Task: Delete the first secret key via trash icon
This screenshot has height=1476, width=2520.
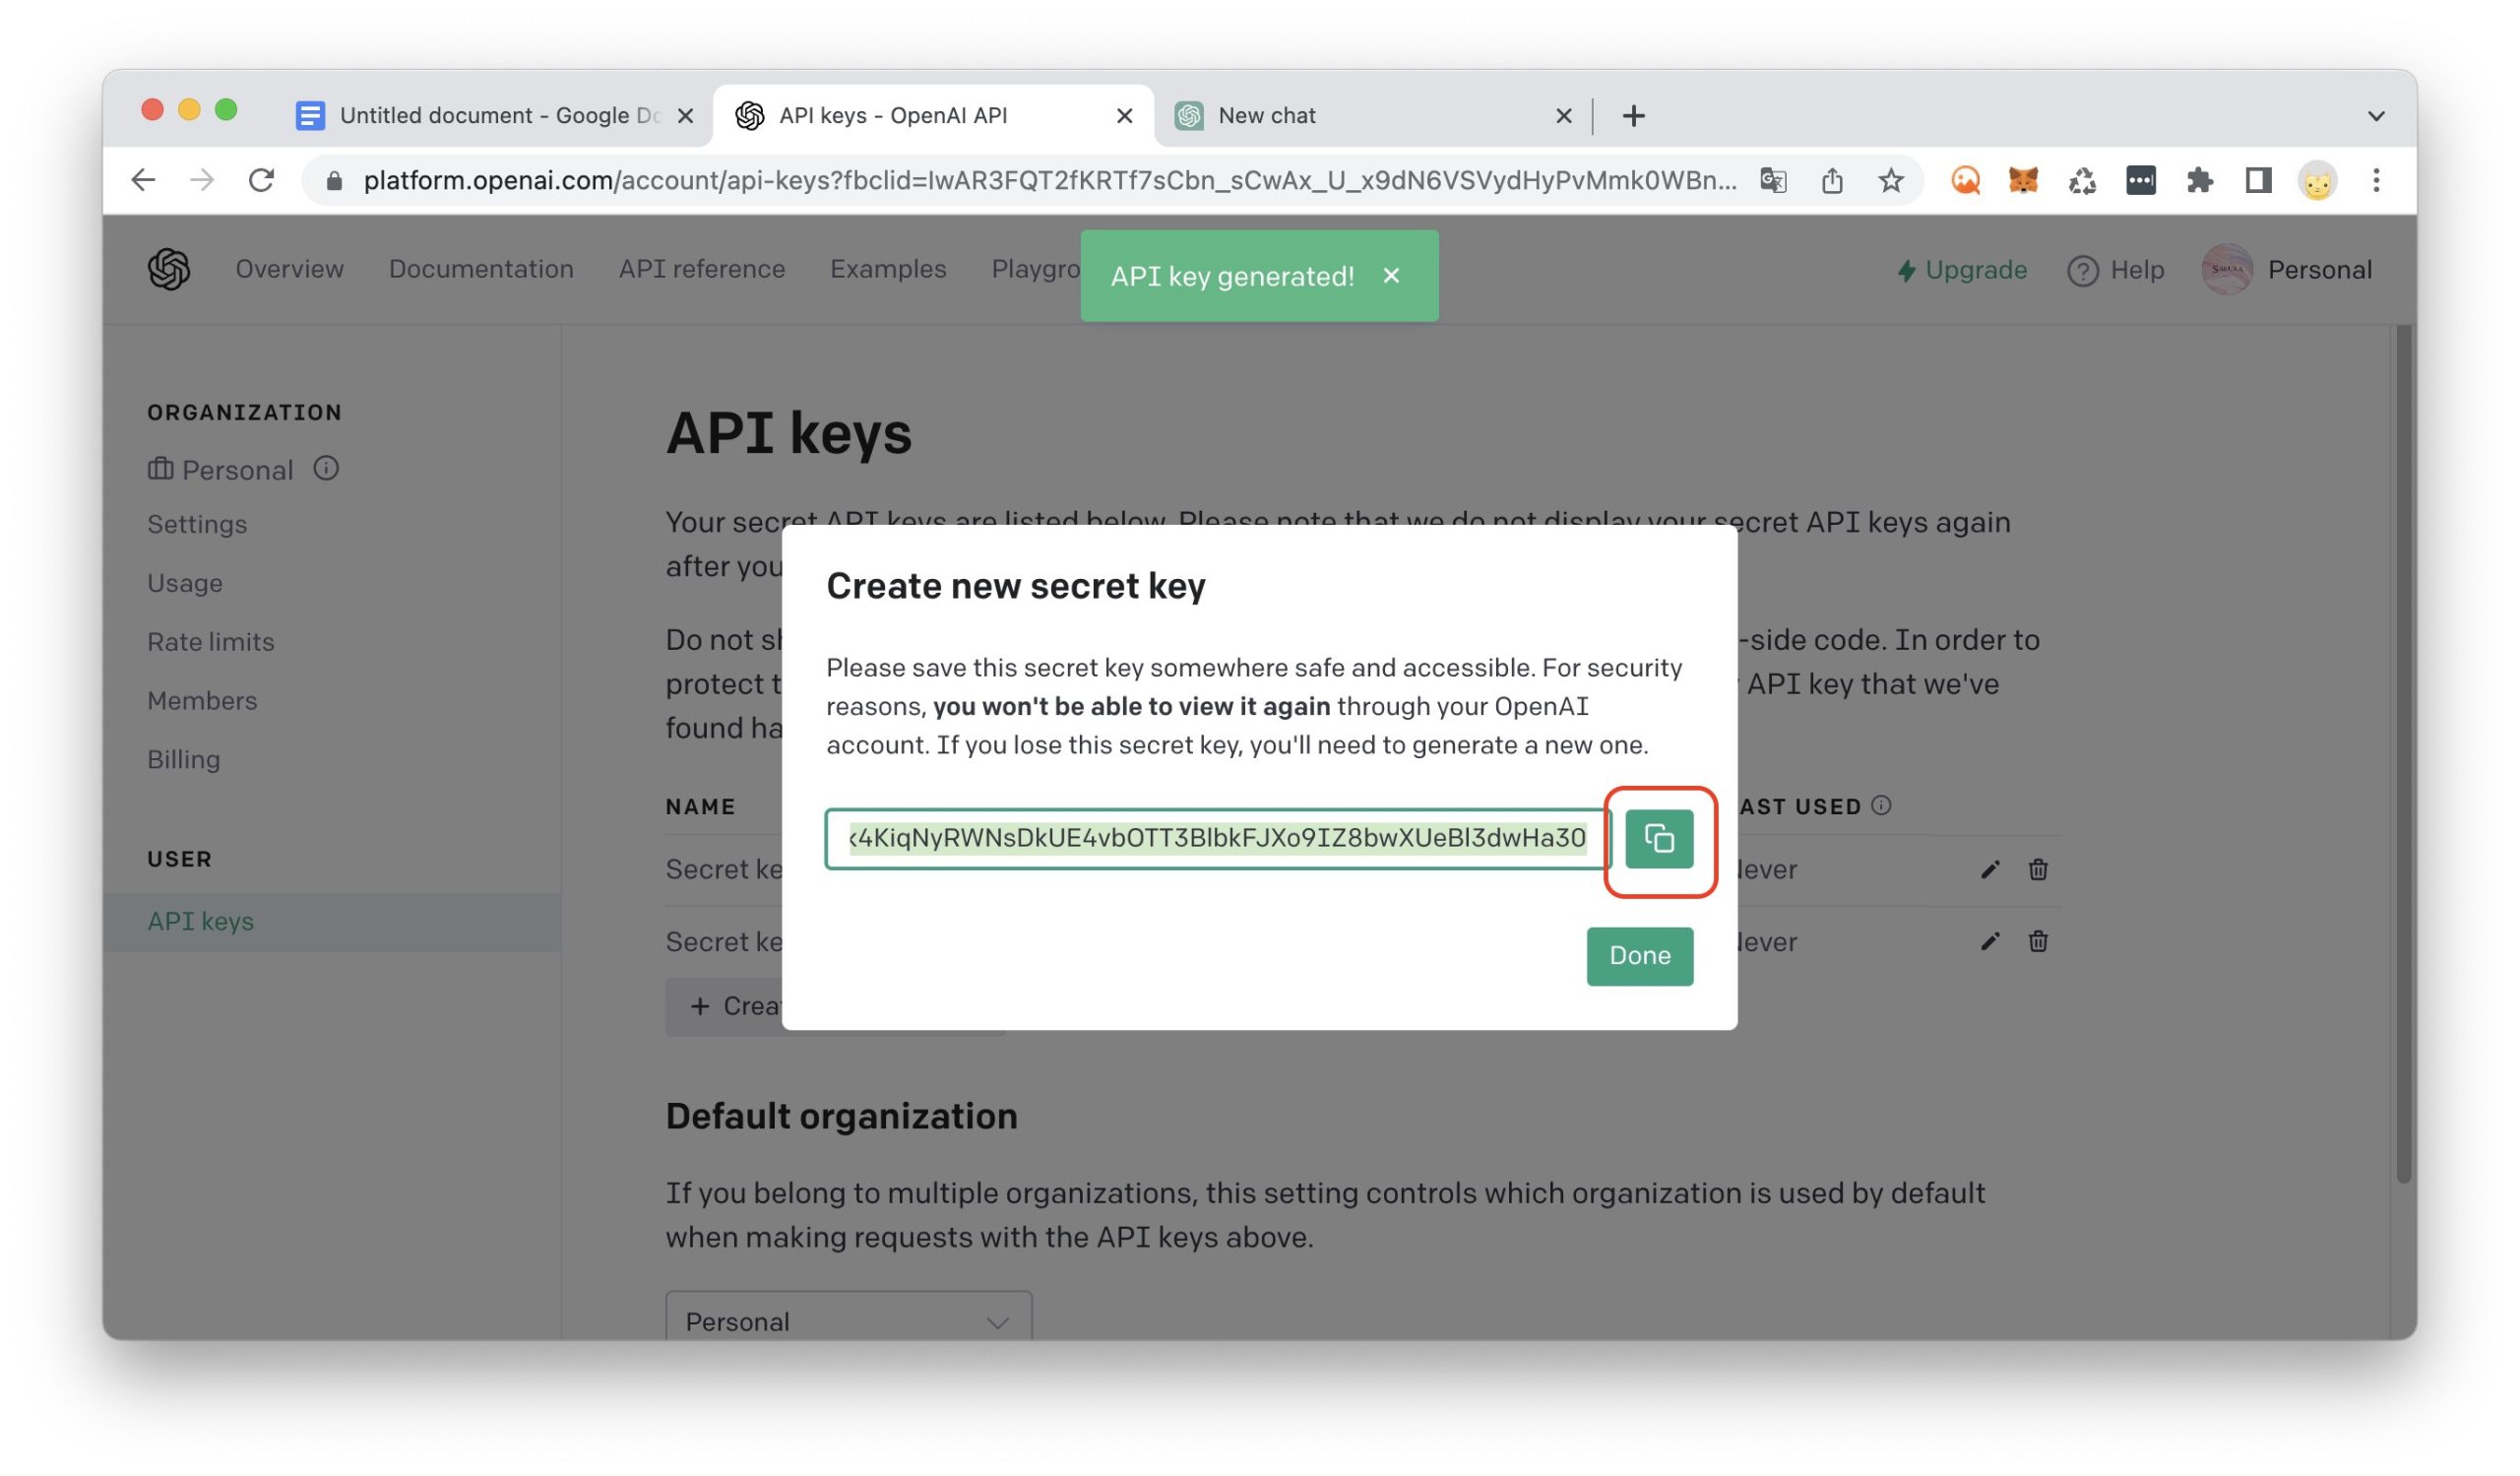Action: pyautogui.click(x=2037, y=869)
